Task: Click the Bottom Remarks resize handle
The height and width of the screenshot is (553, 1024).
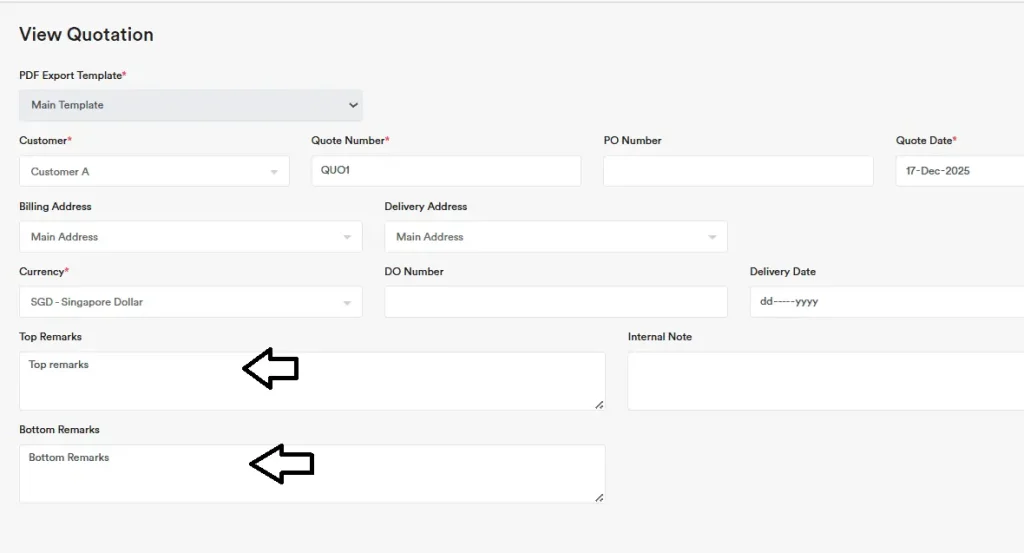Action: click(599, 497)
